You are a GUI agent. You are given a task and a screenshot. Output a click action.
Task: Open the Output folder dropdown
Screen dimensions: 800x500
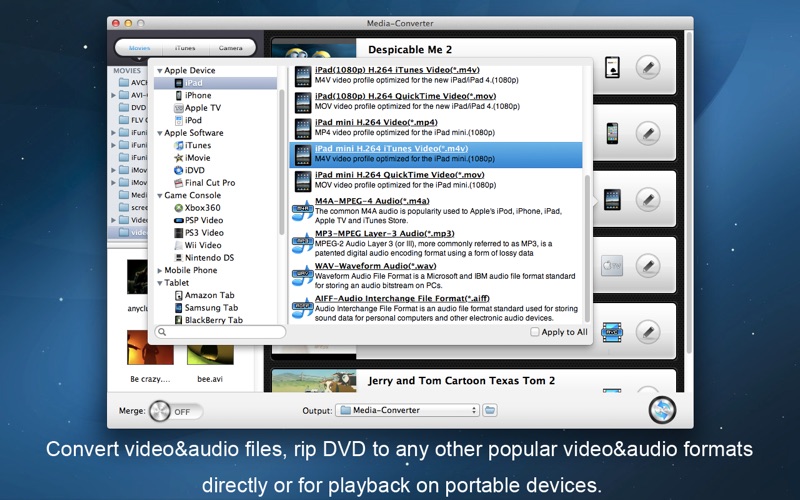[407, 410]
